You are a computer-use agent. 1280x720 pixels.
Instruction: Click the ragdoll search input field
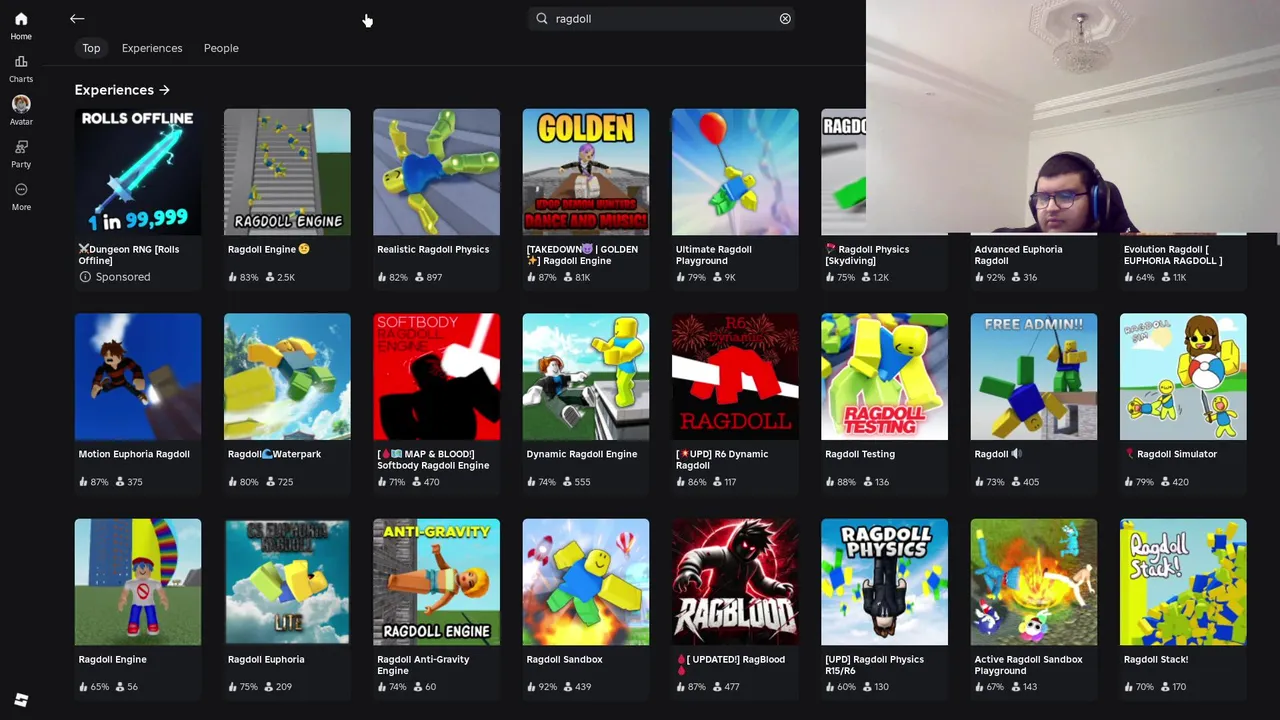tap(662, 19)
